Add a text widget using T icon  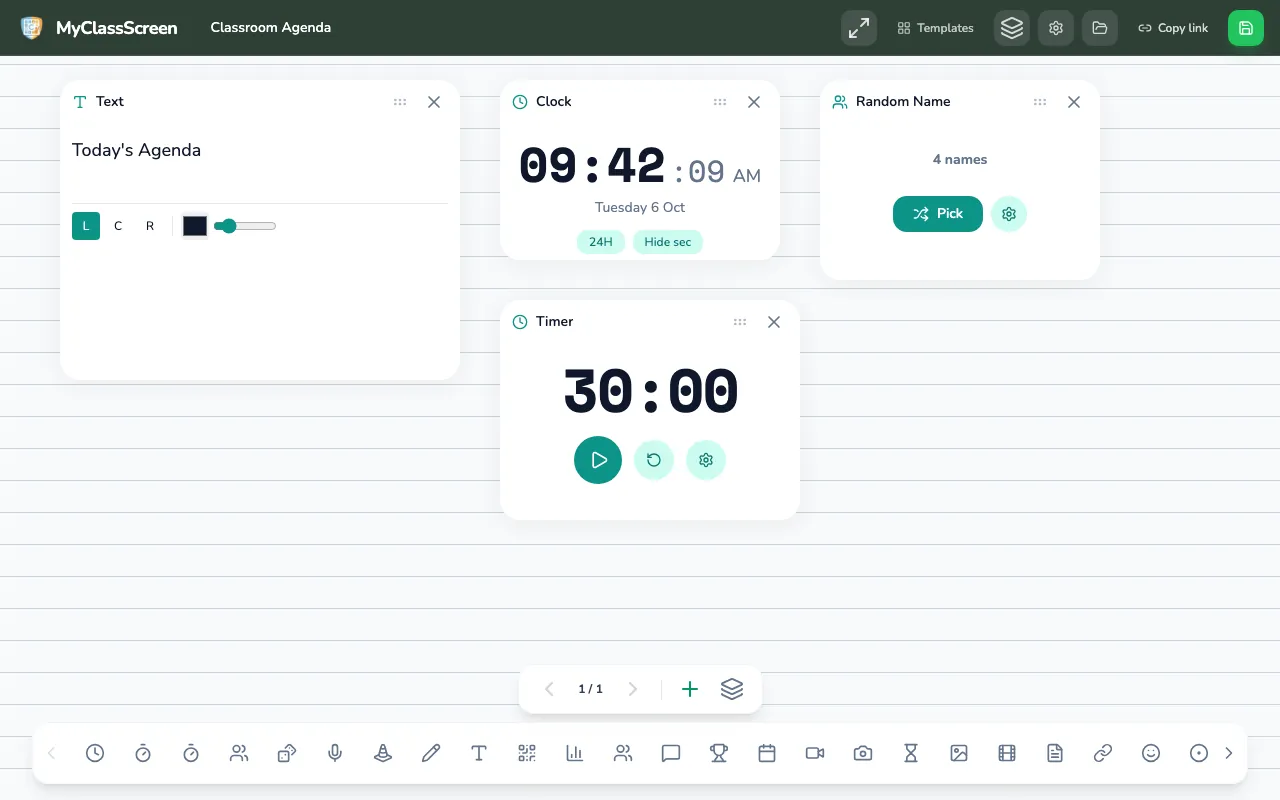479,753
